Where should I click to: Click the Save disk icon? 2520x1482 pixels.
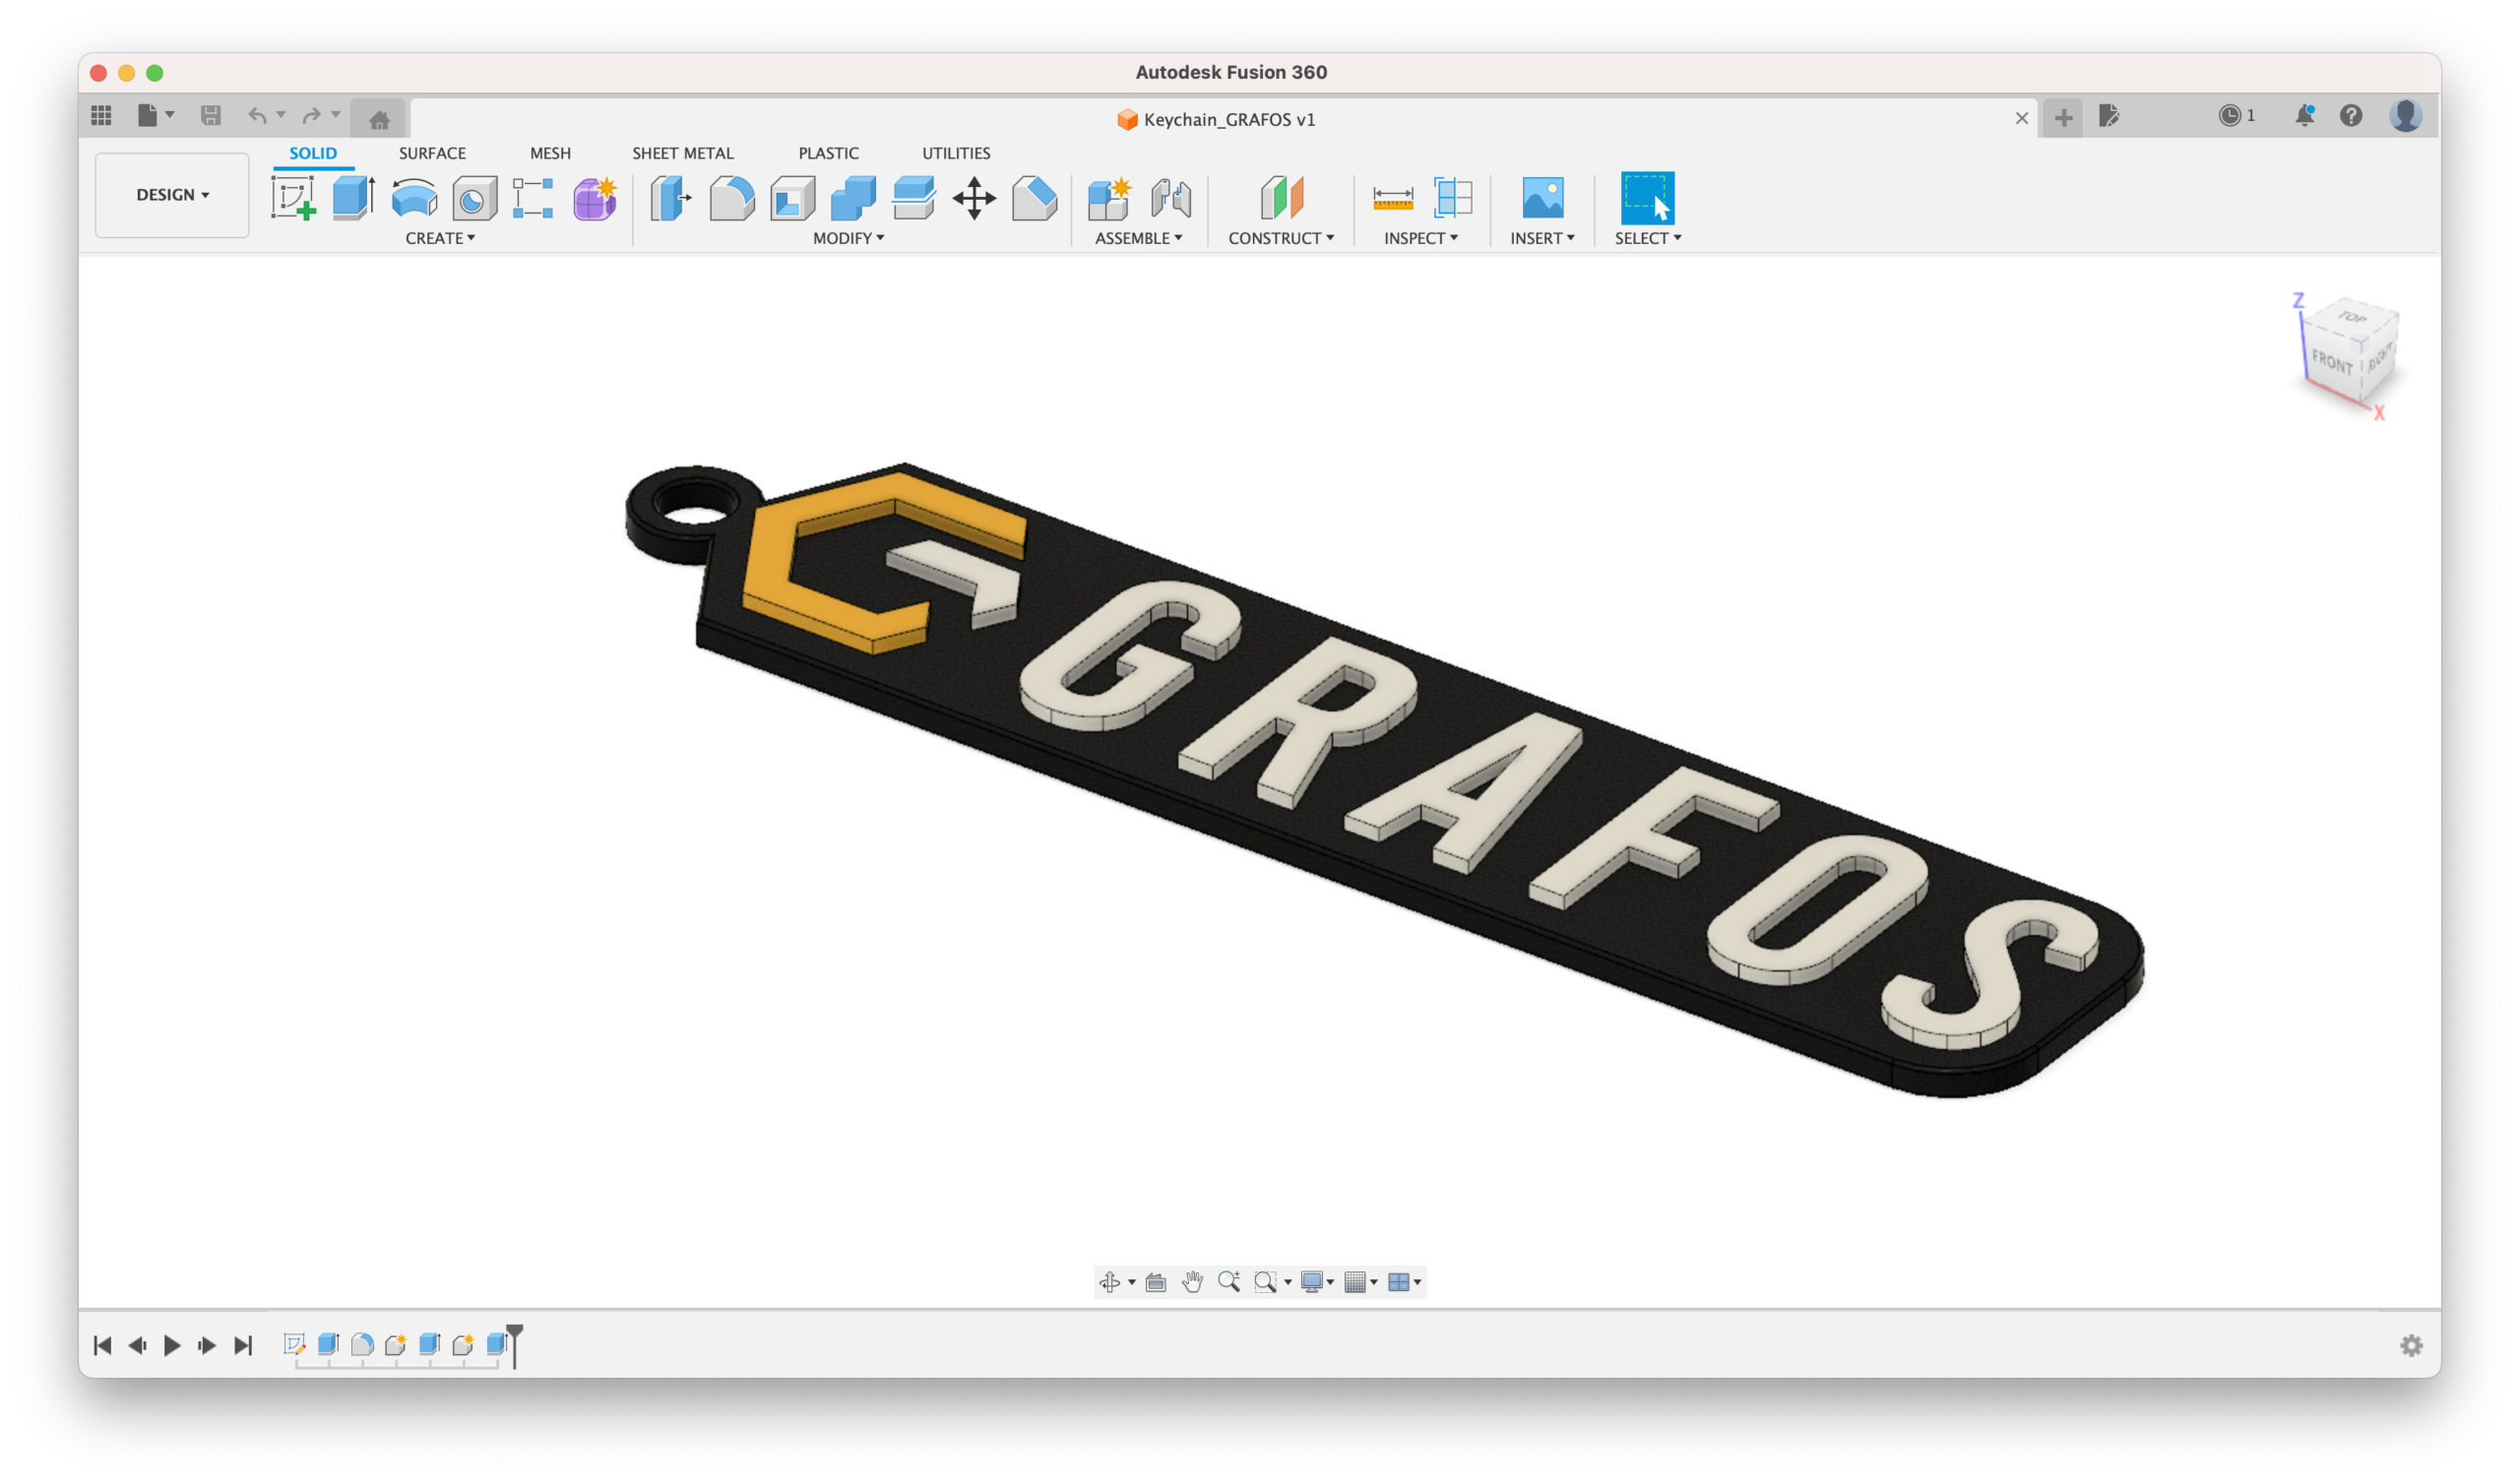click(210, 115)
